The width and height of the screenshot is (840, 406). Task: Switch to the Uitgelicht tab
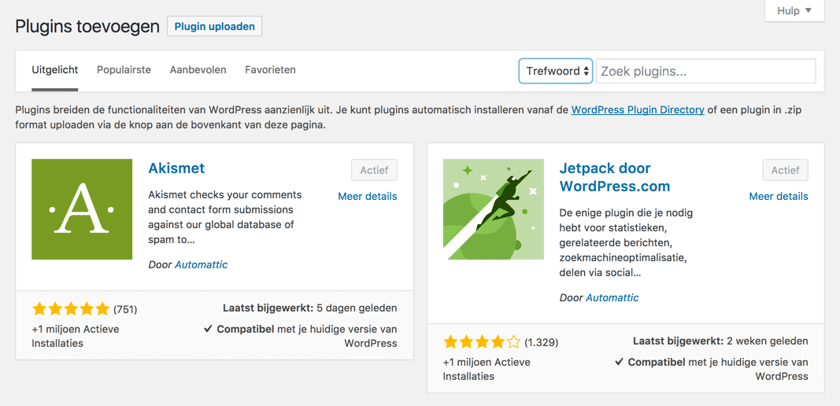tap(55, 70)
